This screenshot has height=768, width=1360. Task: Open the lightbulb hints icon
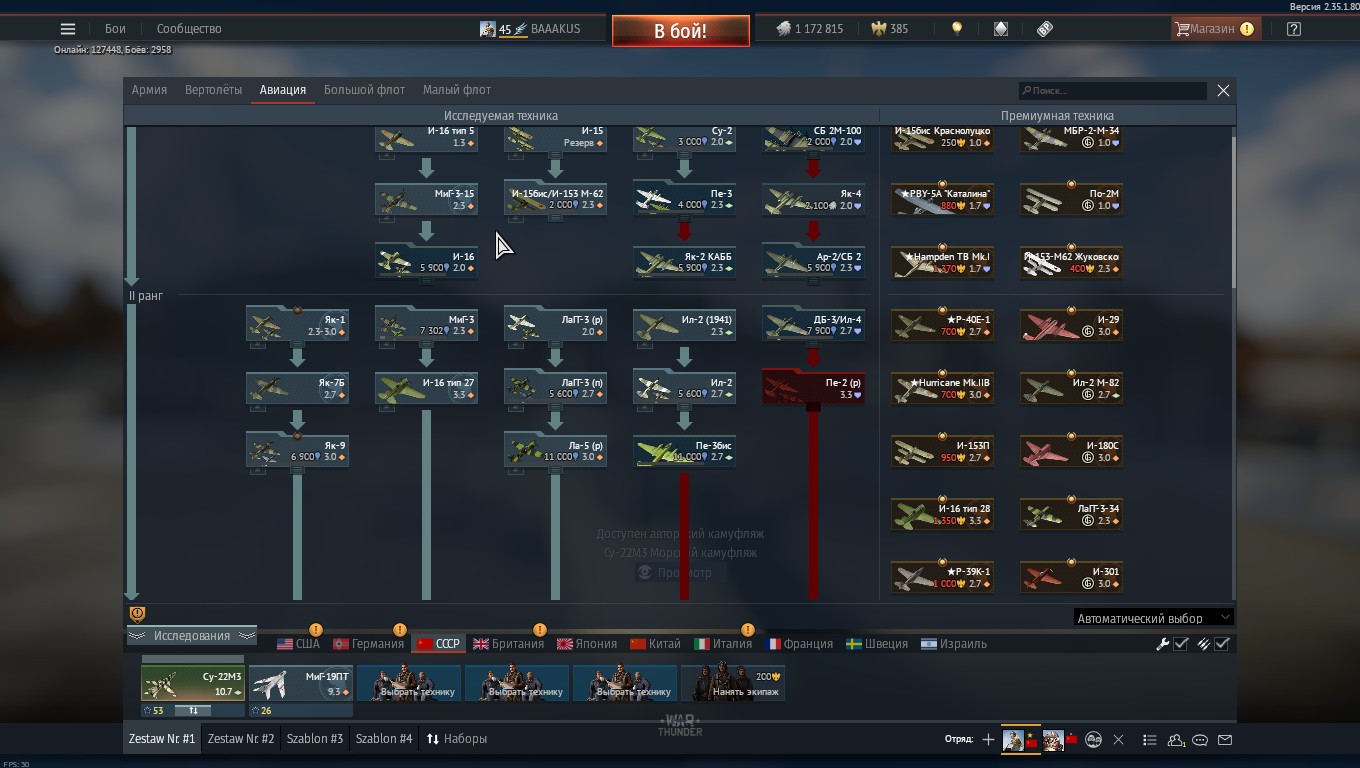pyautogui.click(x=957, y=29)
